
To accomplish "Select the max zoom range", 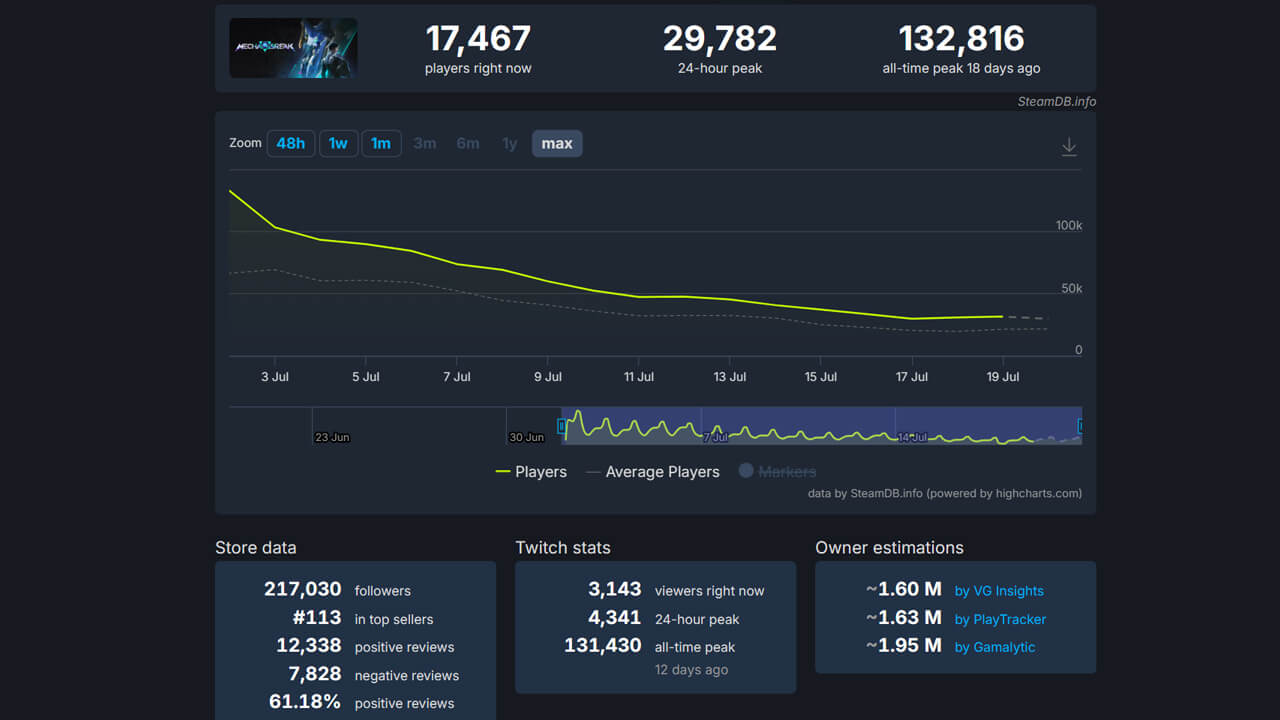I will (557, 143).
